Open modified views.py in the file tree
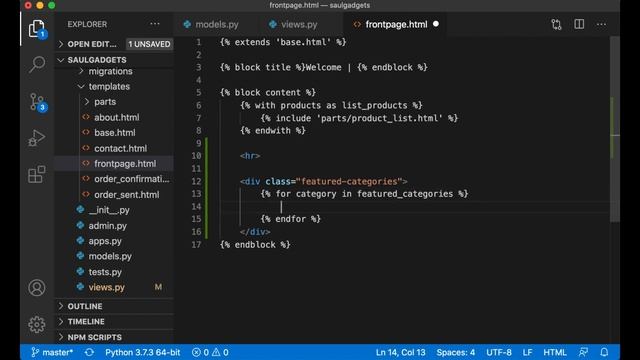Screen dimensions: 640x360 (107, 287)
